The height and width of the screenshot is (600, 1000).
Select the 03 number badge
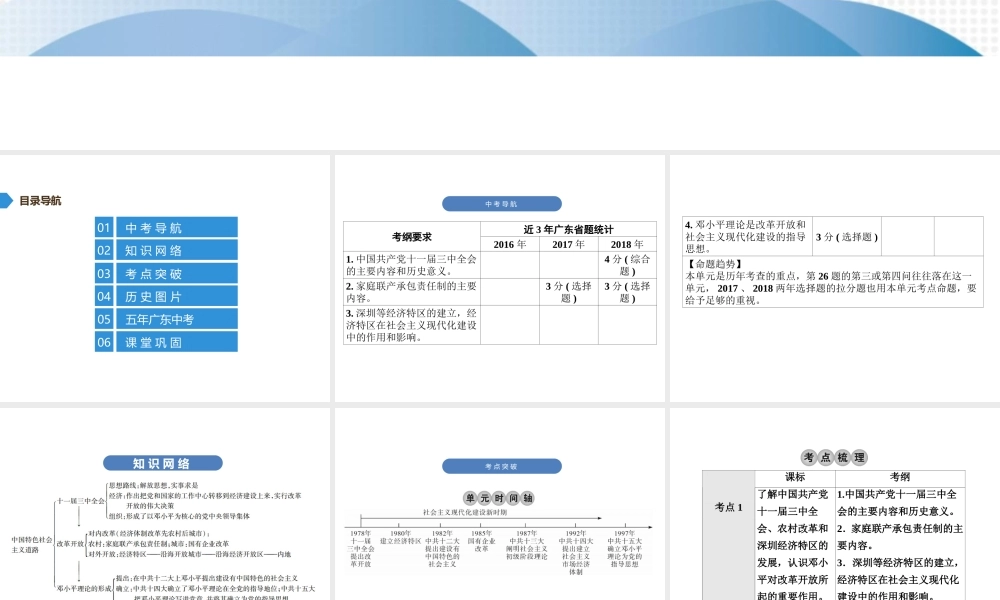tap(104, 274)
